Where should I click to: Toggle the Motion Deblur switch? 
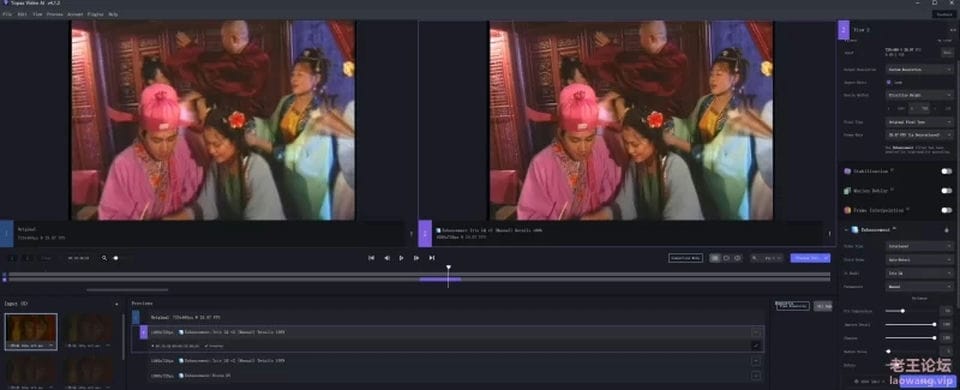947,191
